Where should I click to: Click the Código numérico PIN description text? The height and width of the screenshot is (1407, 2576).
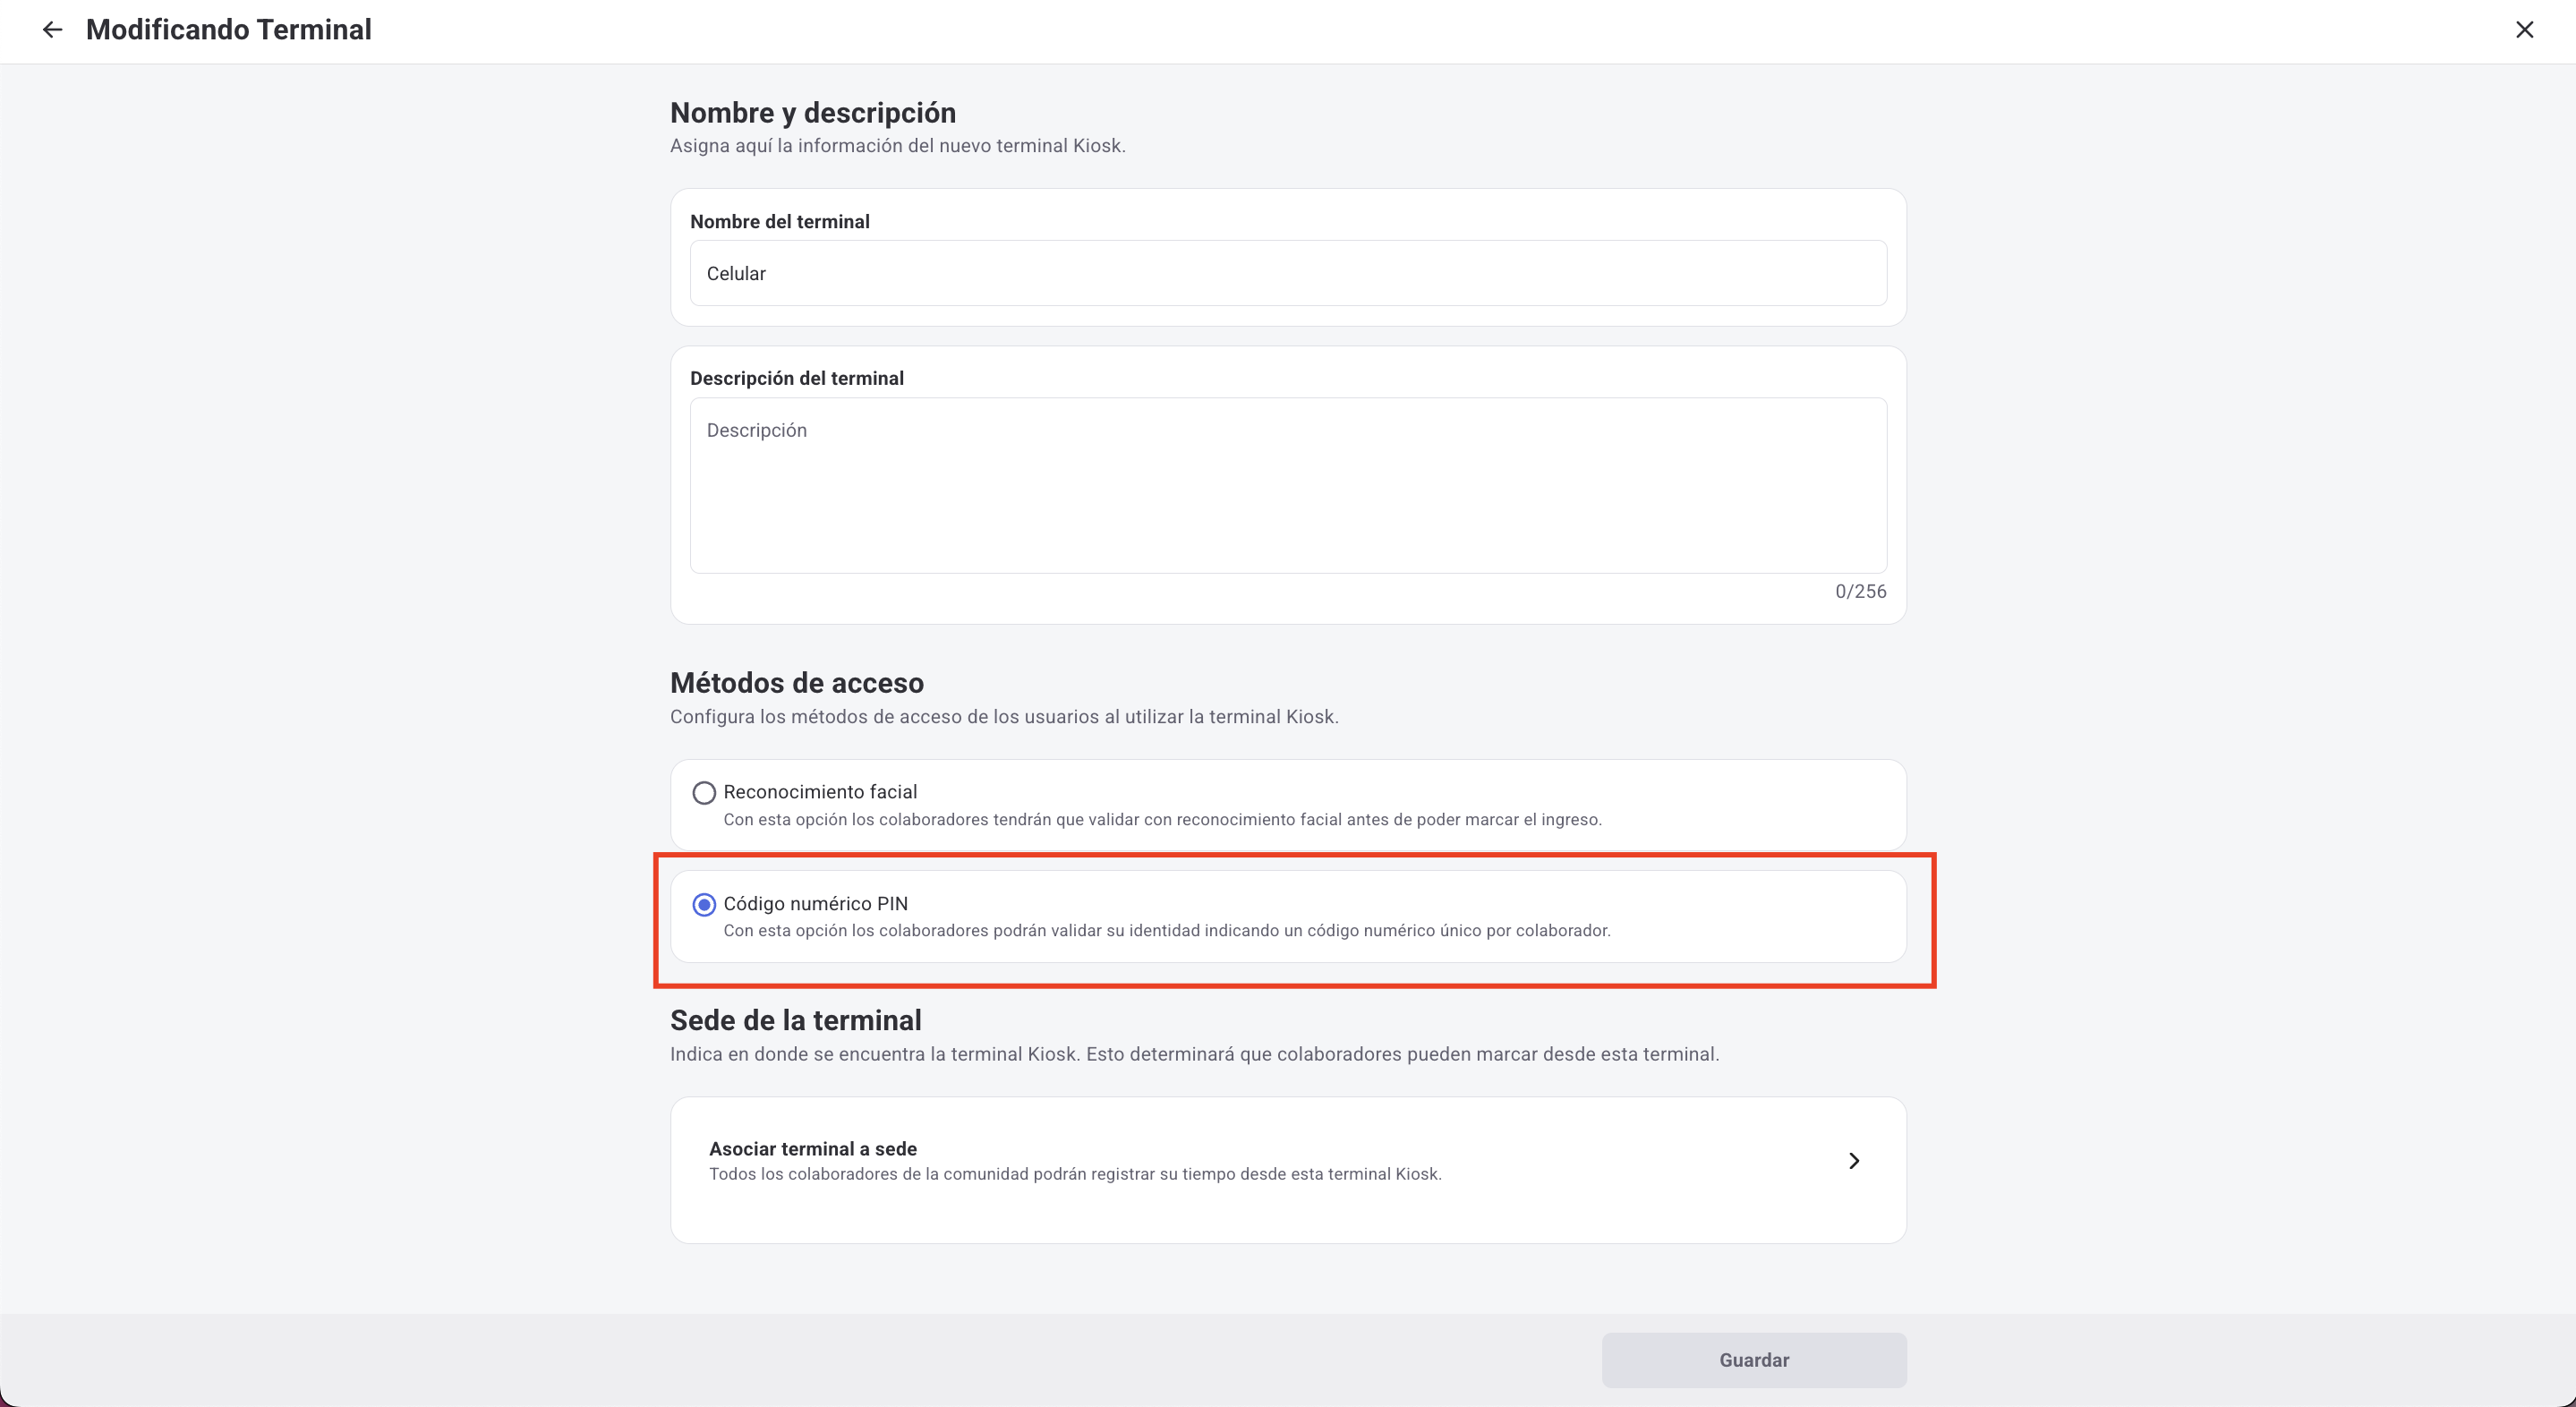(1166, 931)
